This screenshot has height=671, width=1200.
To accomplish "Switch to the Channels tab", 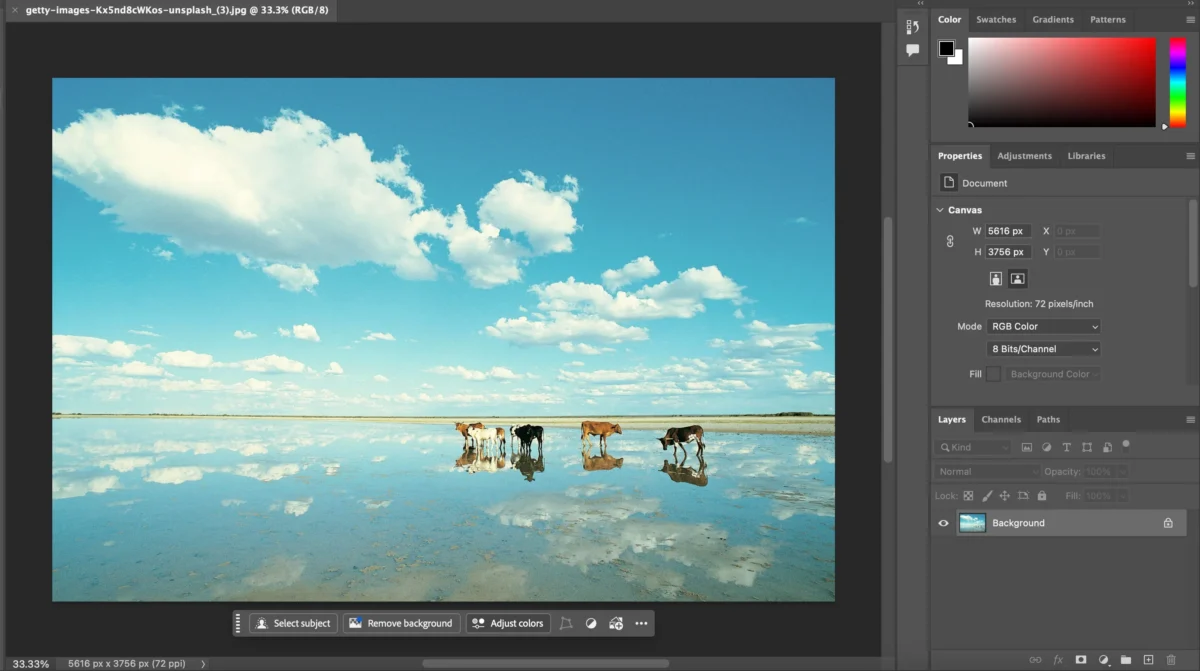I will pos(1001,419).
